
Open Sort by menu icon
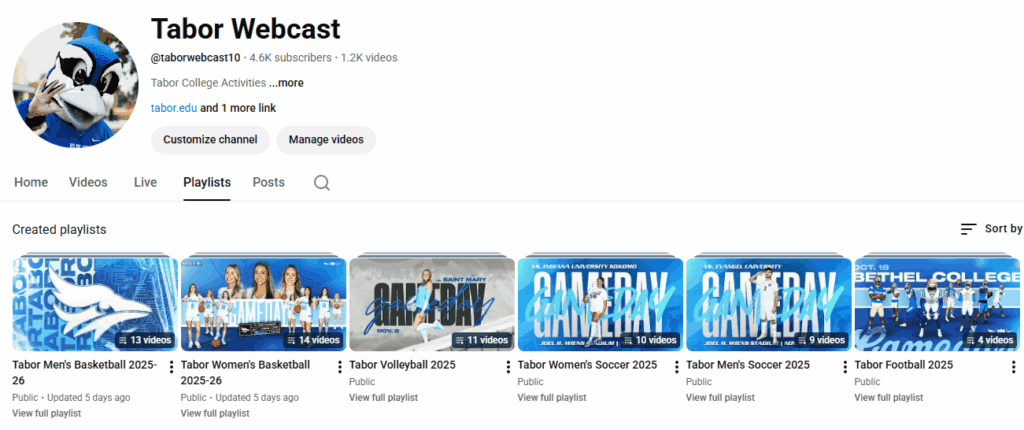pyautogui.click(x=968, y=229)
